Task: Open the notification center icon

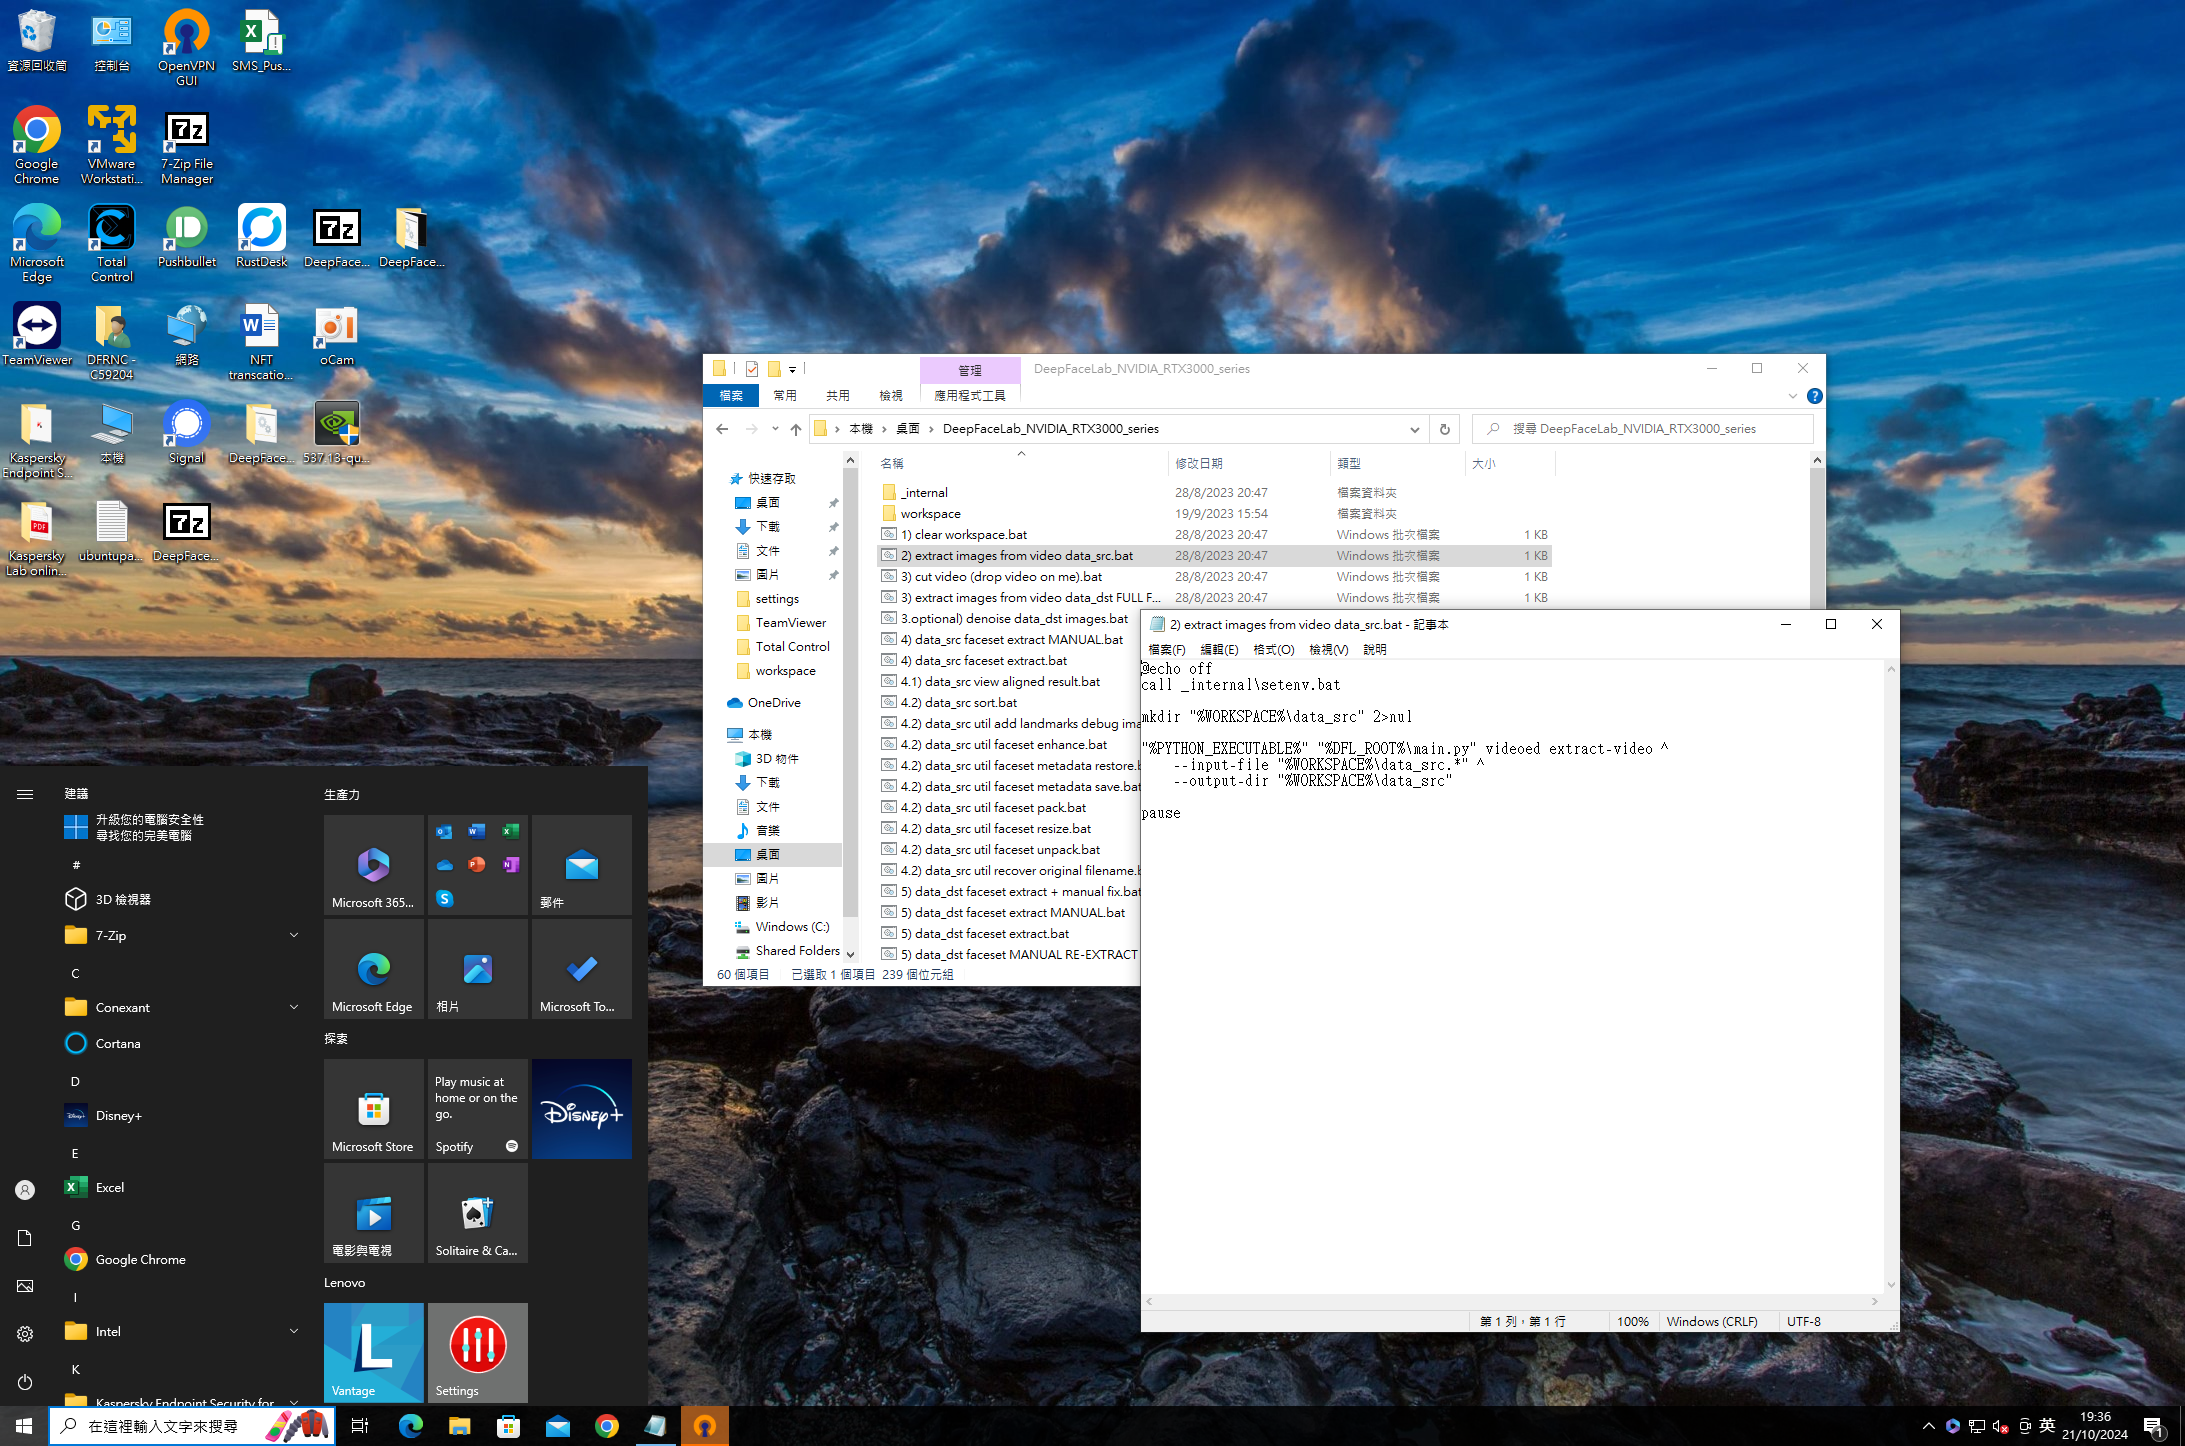Action: coord(2153,1426)
